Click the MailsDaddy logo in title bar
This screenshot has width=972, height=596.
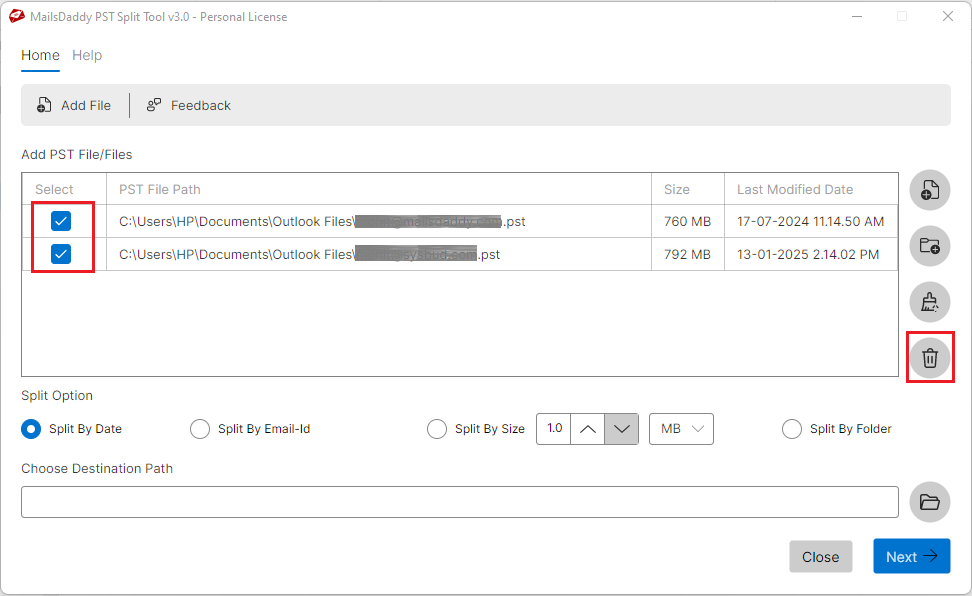point(17,17)
